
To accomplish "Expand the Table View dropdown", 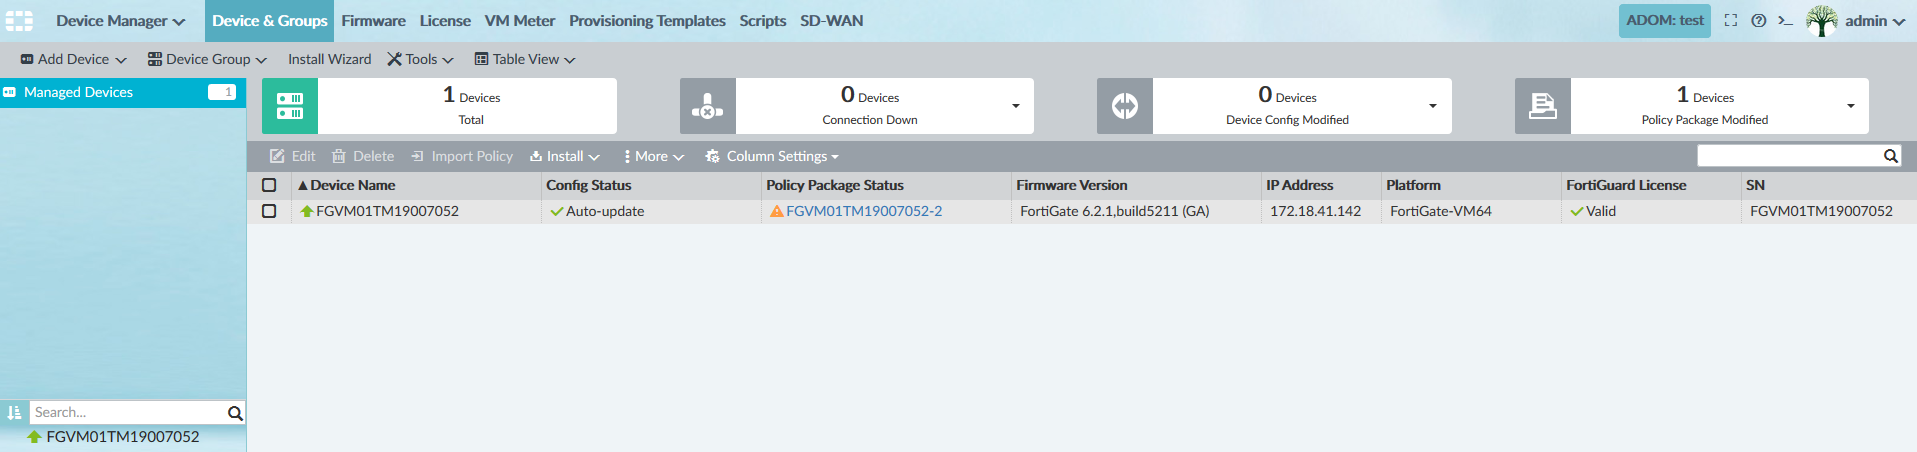I will [x=525, y=59].
